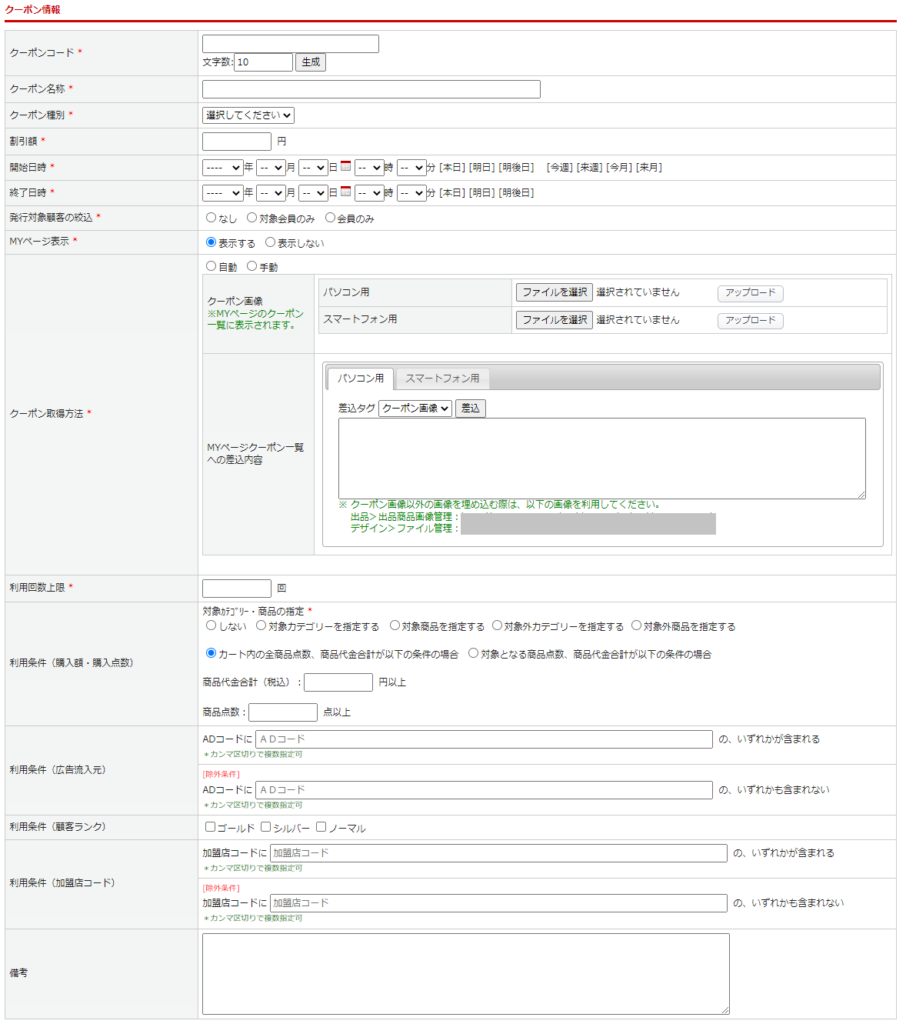This screenshot has width=906, height=1024.
Task: Switch to the パソコン用 tab
Action: [360, 378]
